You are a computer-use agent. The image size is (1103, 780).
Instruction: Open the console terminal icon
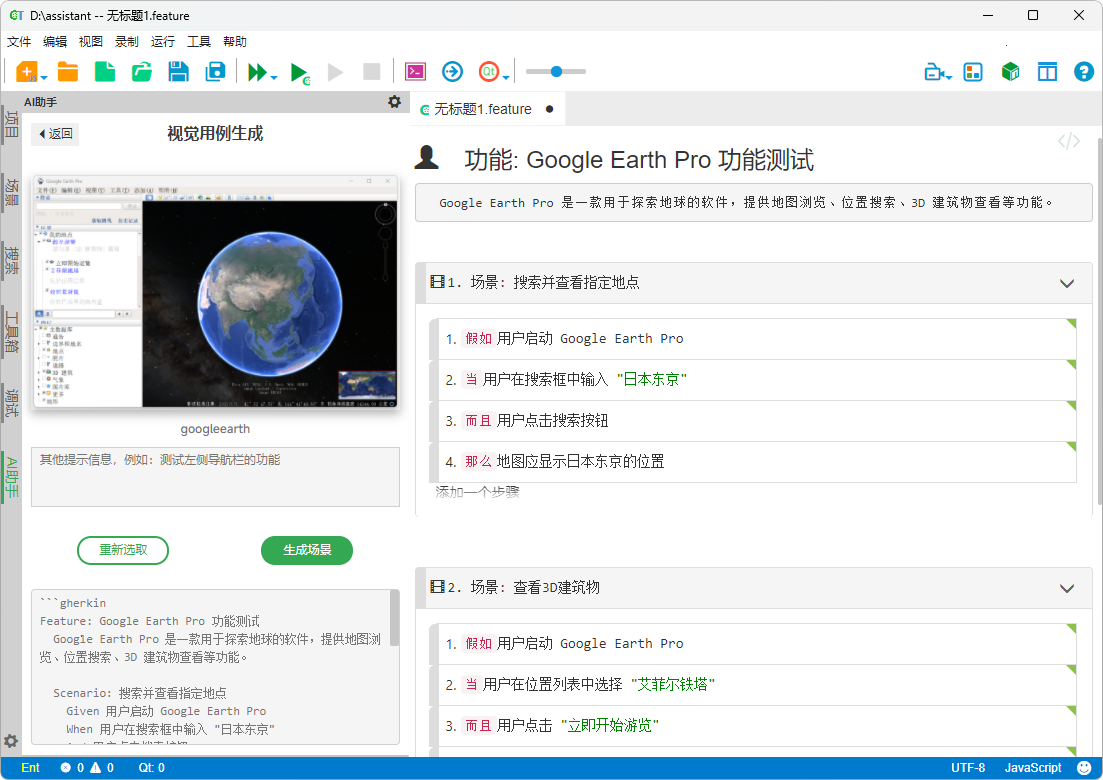coord(416,72)
